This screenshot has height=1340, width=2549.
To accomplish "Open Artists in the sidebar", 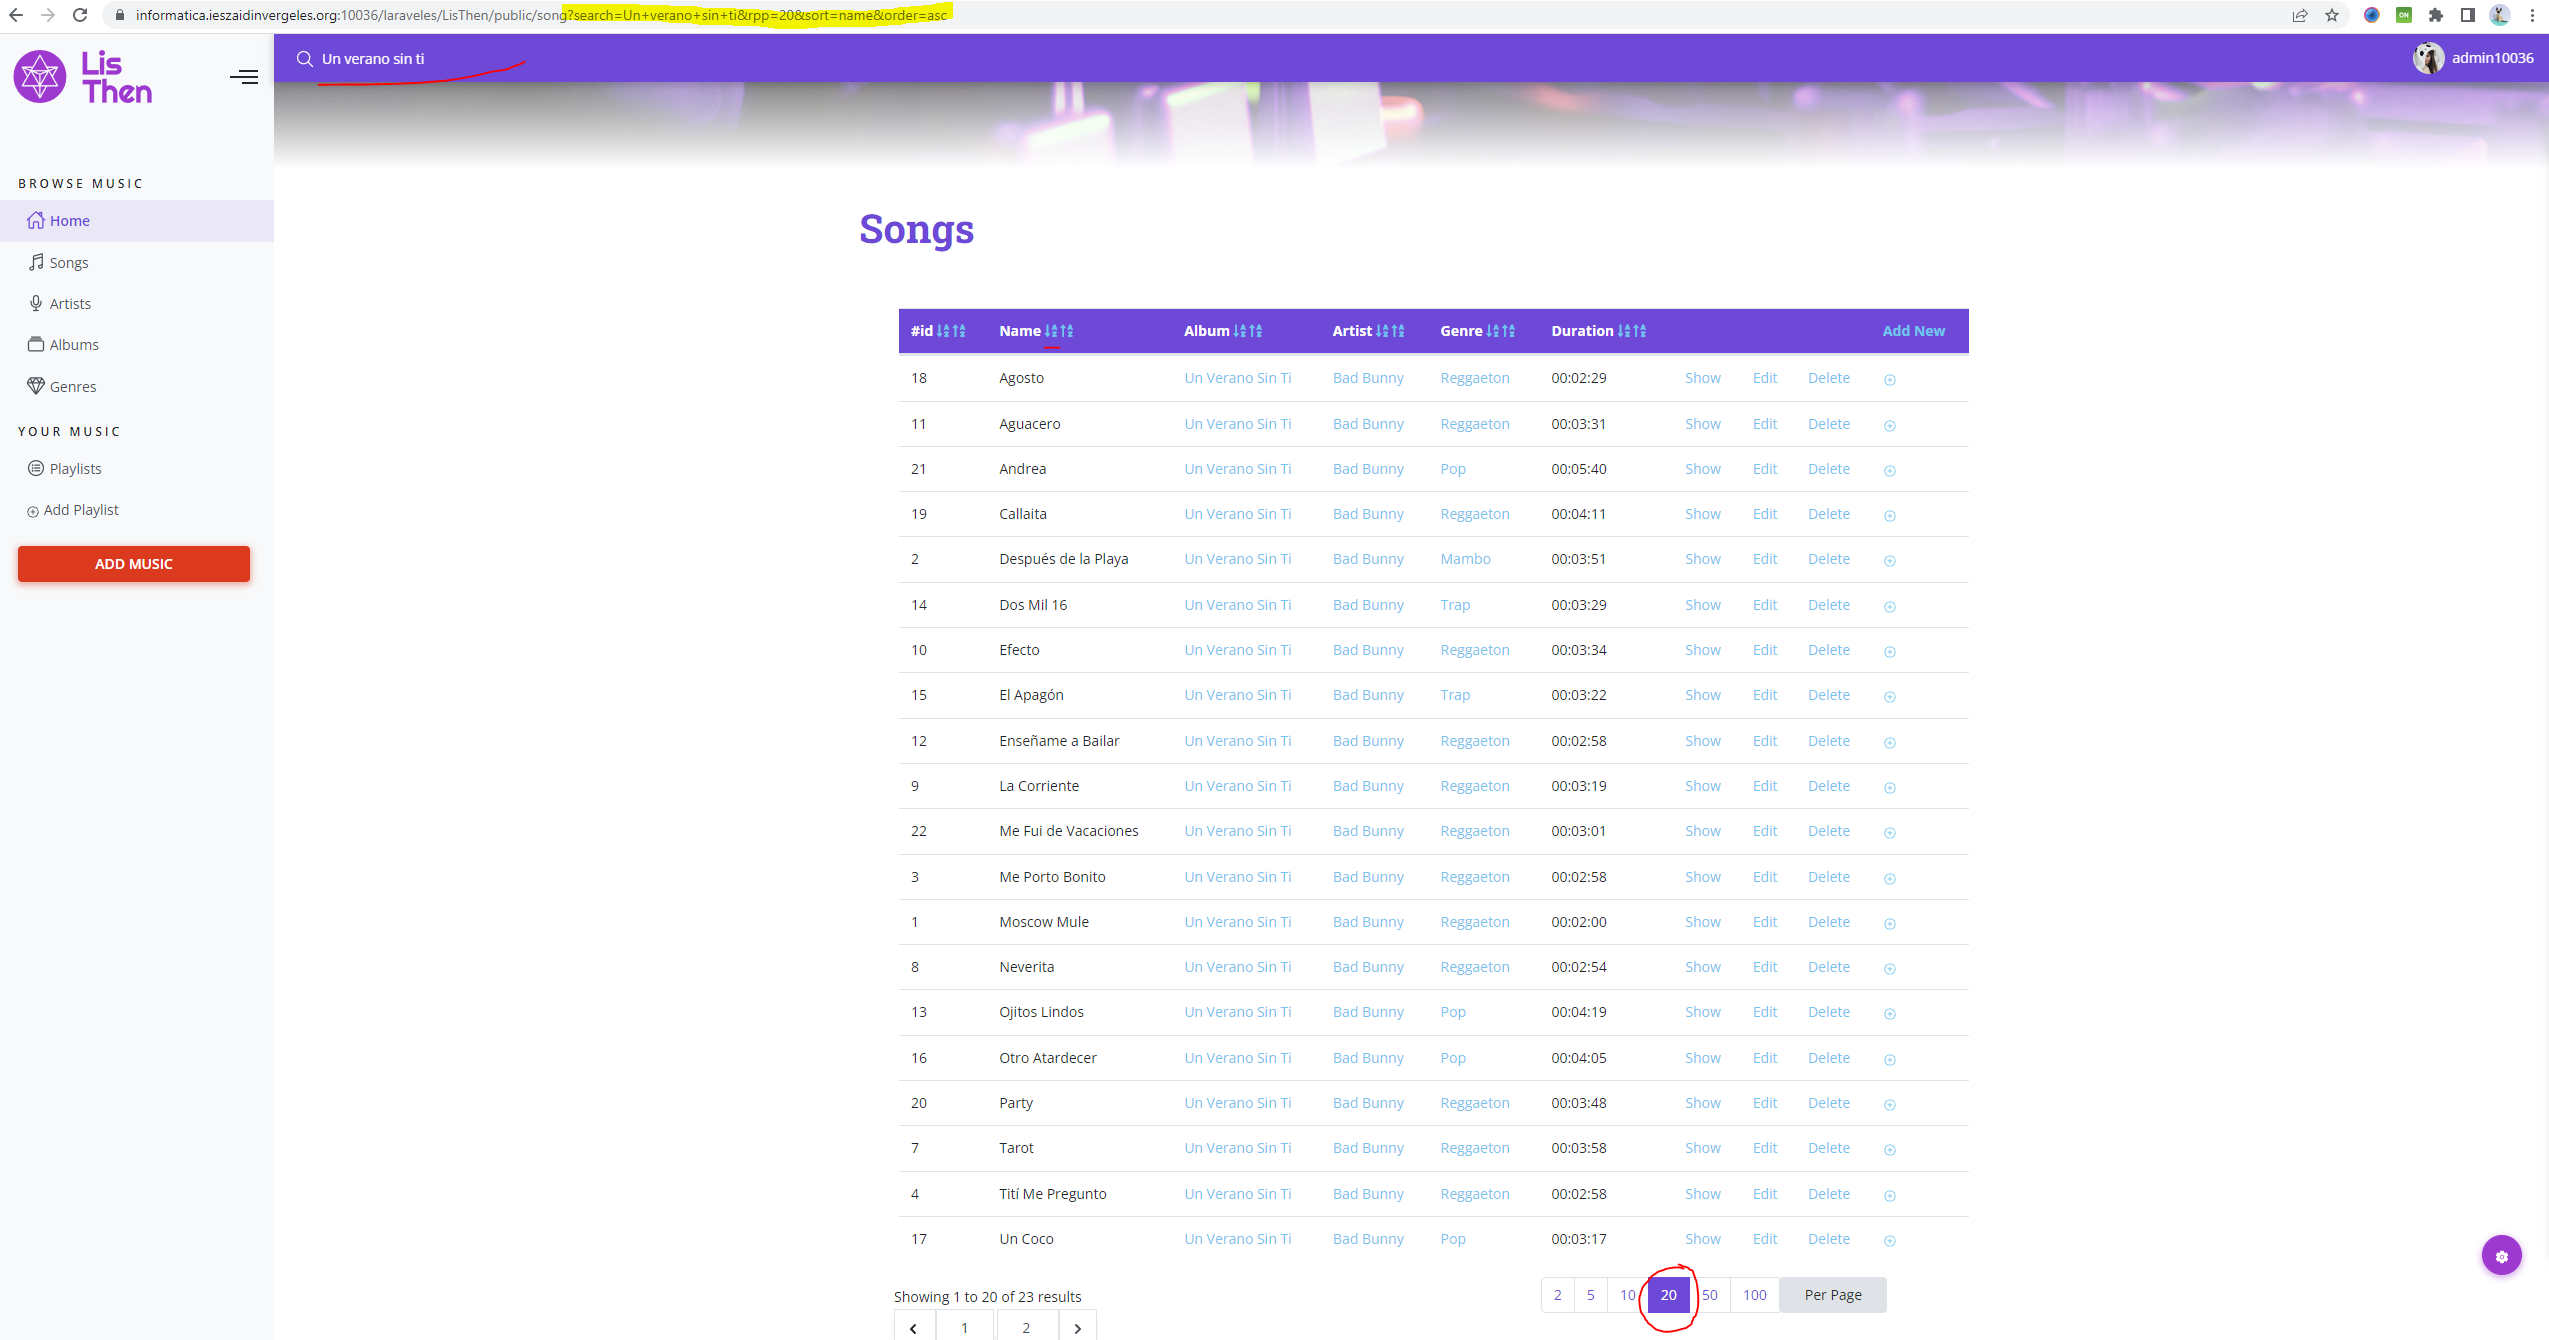I will 70,304.
